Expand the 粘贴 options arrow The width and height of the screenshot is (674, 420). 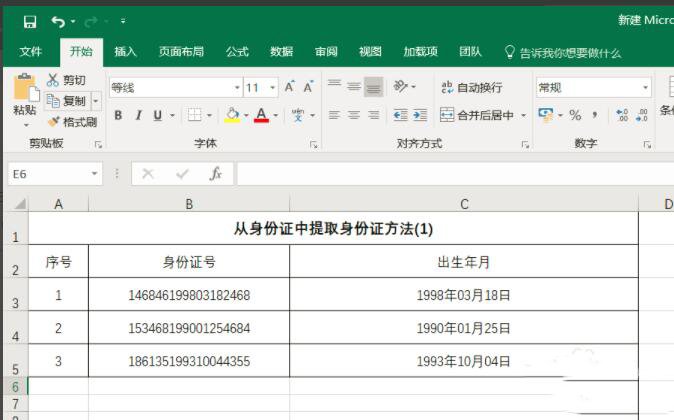pyautogui.click(x=26, y=125)
